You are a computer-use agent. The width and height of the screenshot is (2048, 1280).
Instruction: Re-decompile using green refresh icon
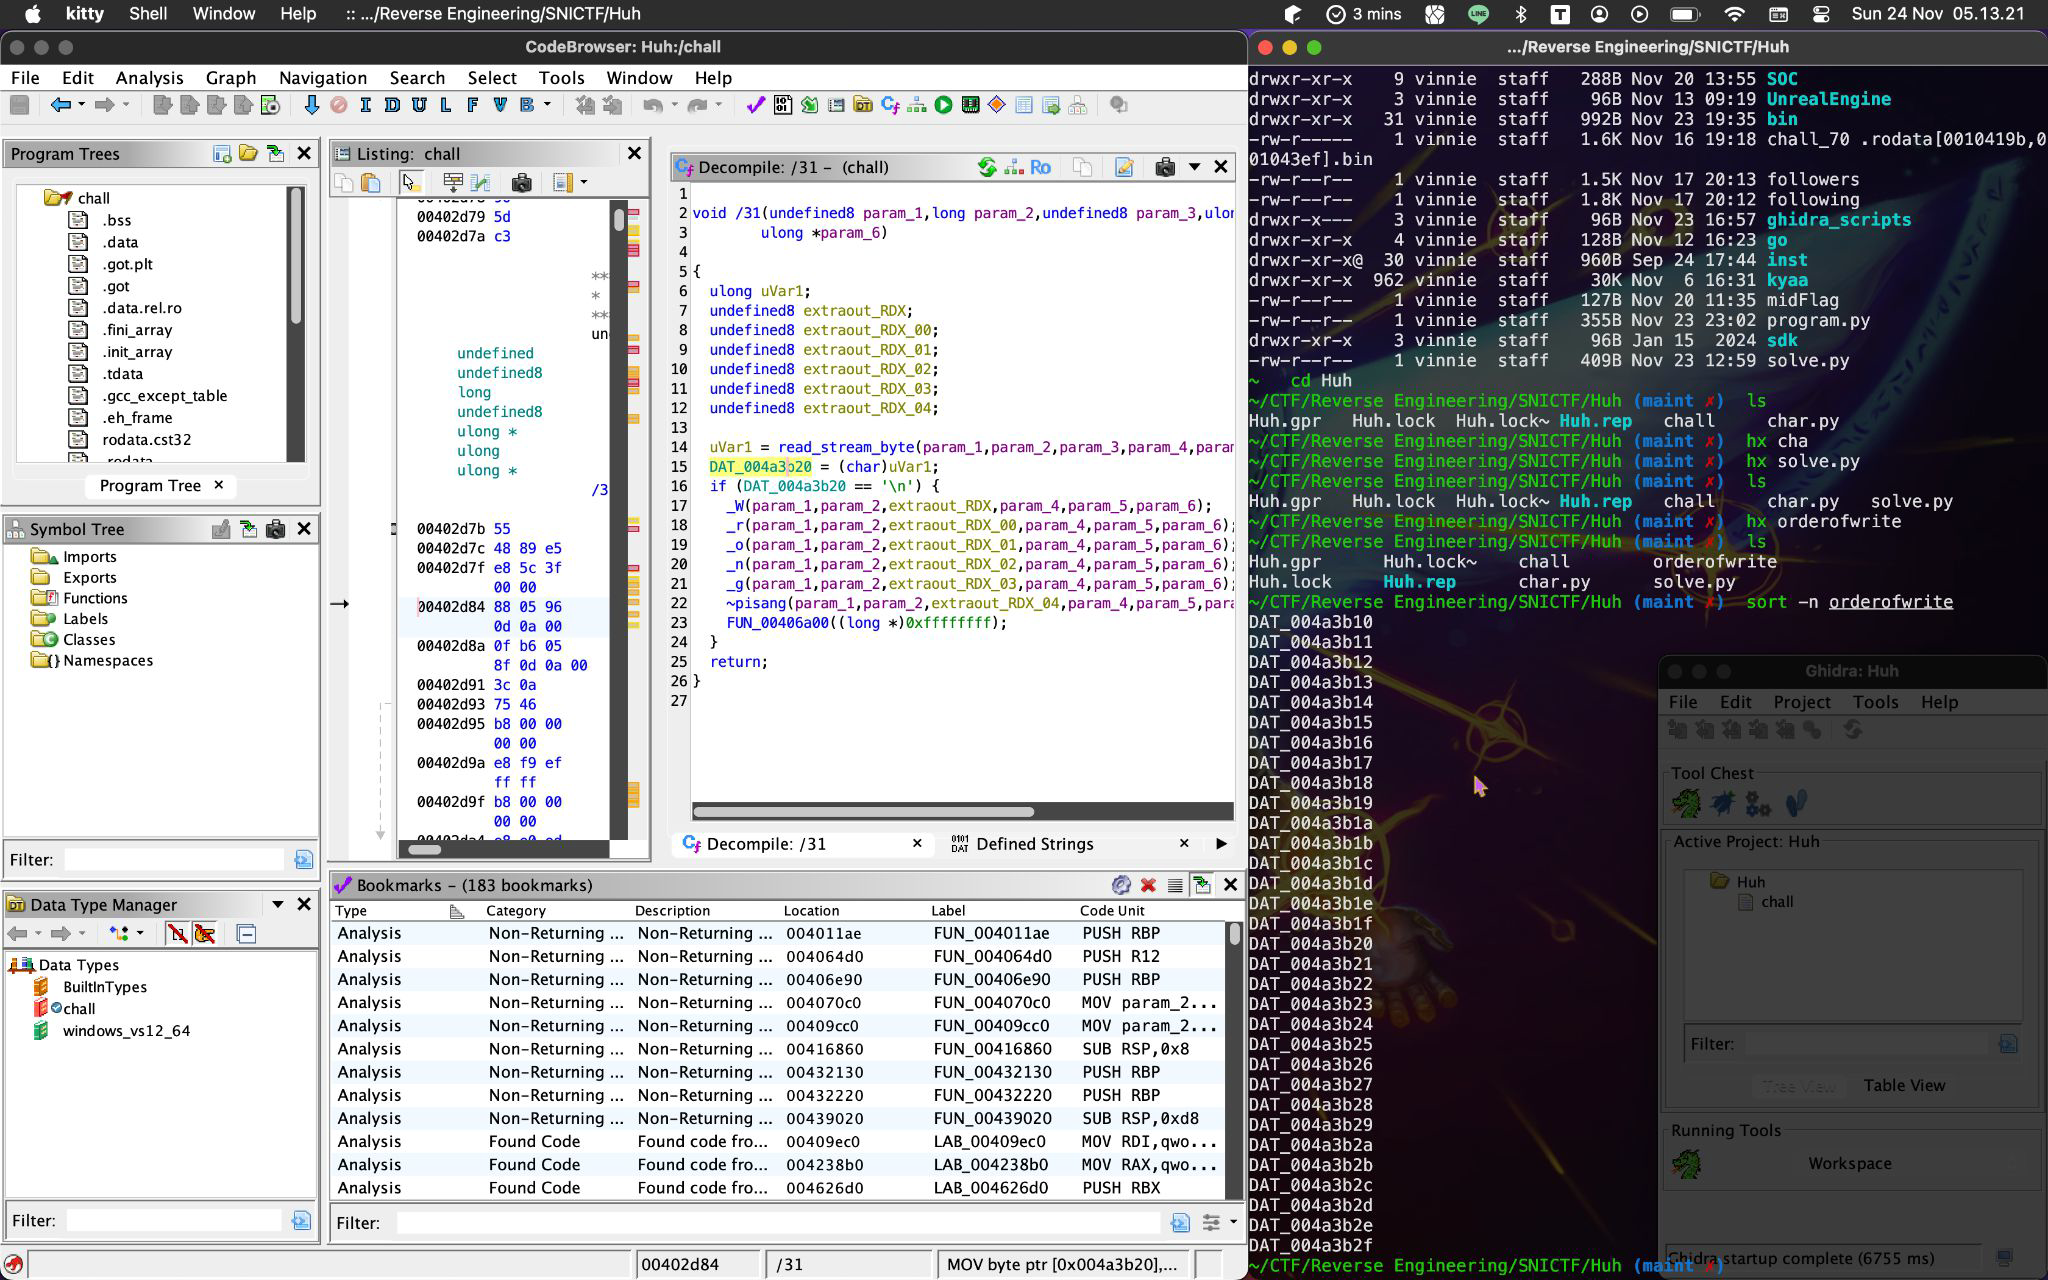coord(987,167)
